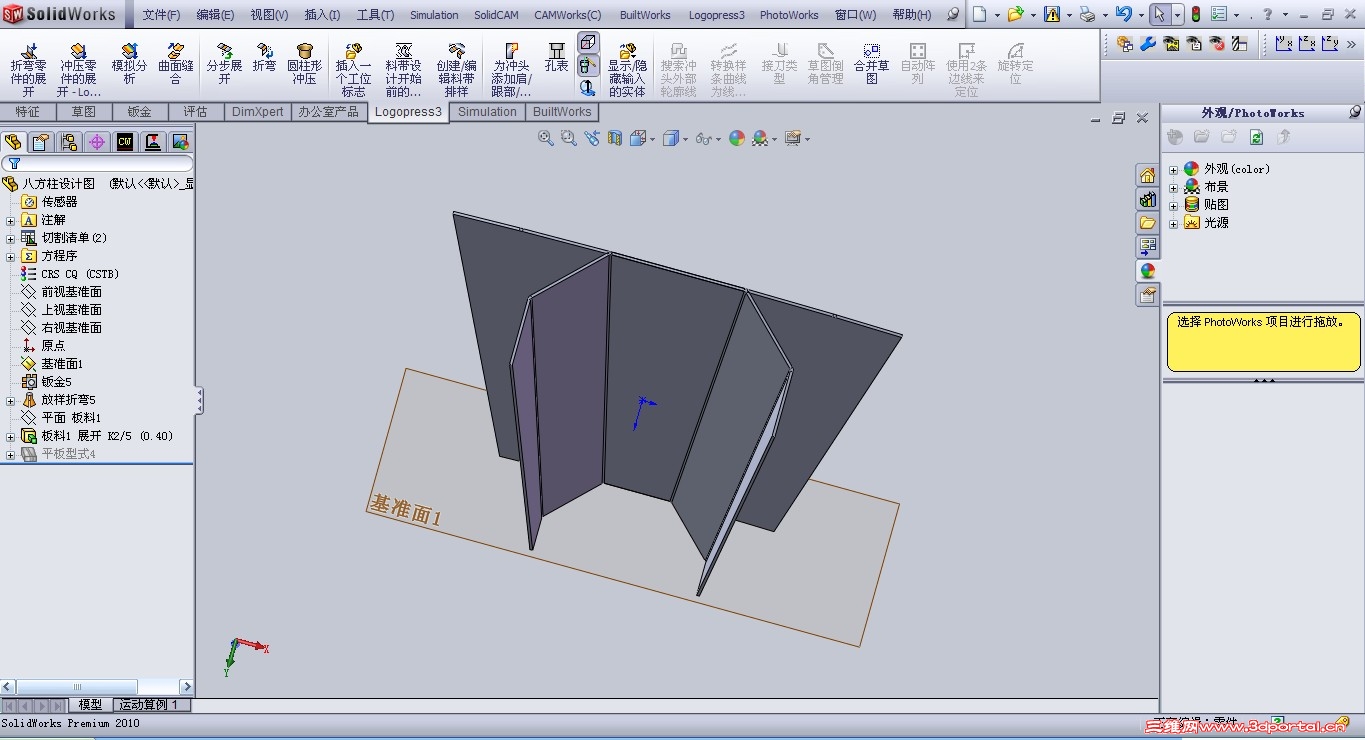This screenshot has width=1365, height=740.
Task: Open the dropdown arrow next to the New document icon
Action: point(997,15)
